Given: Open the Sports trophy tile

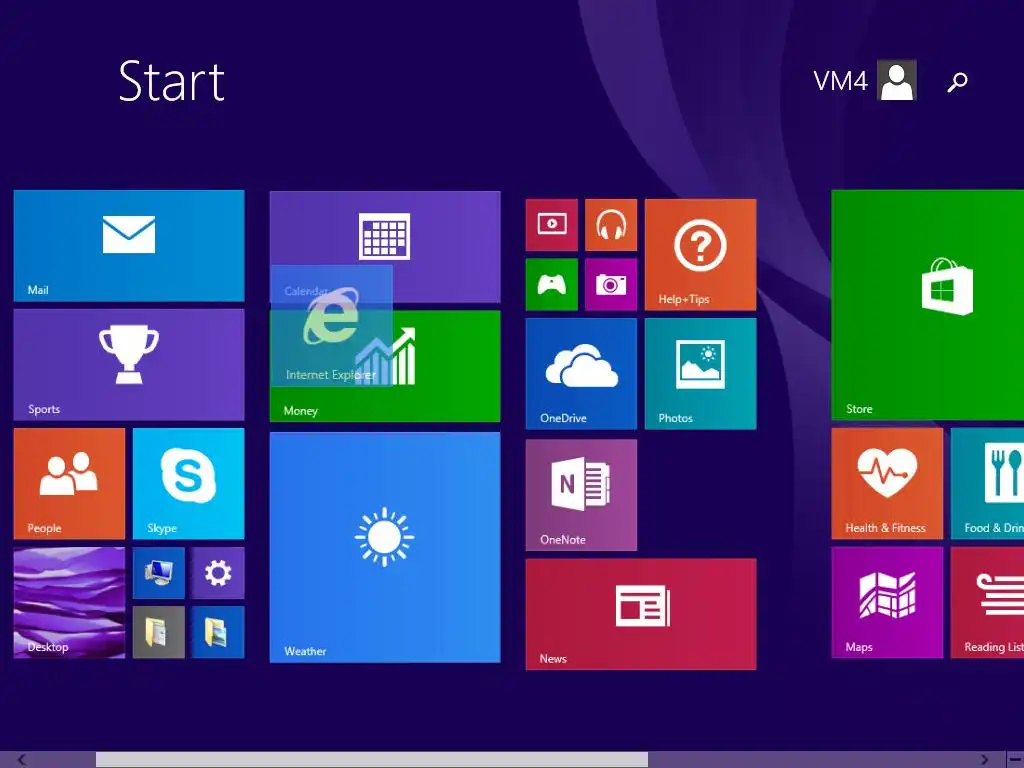Looking at the screenshot, I should point(129,364).
